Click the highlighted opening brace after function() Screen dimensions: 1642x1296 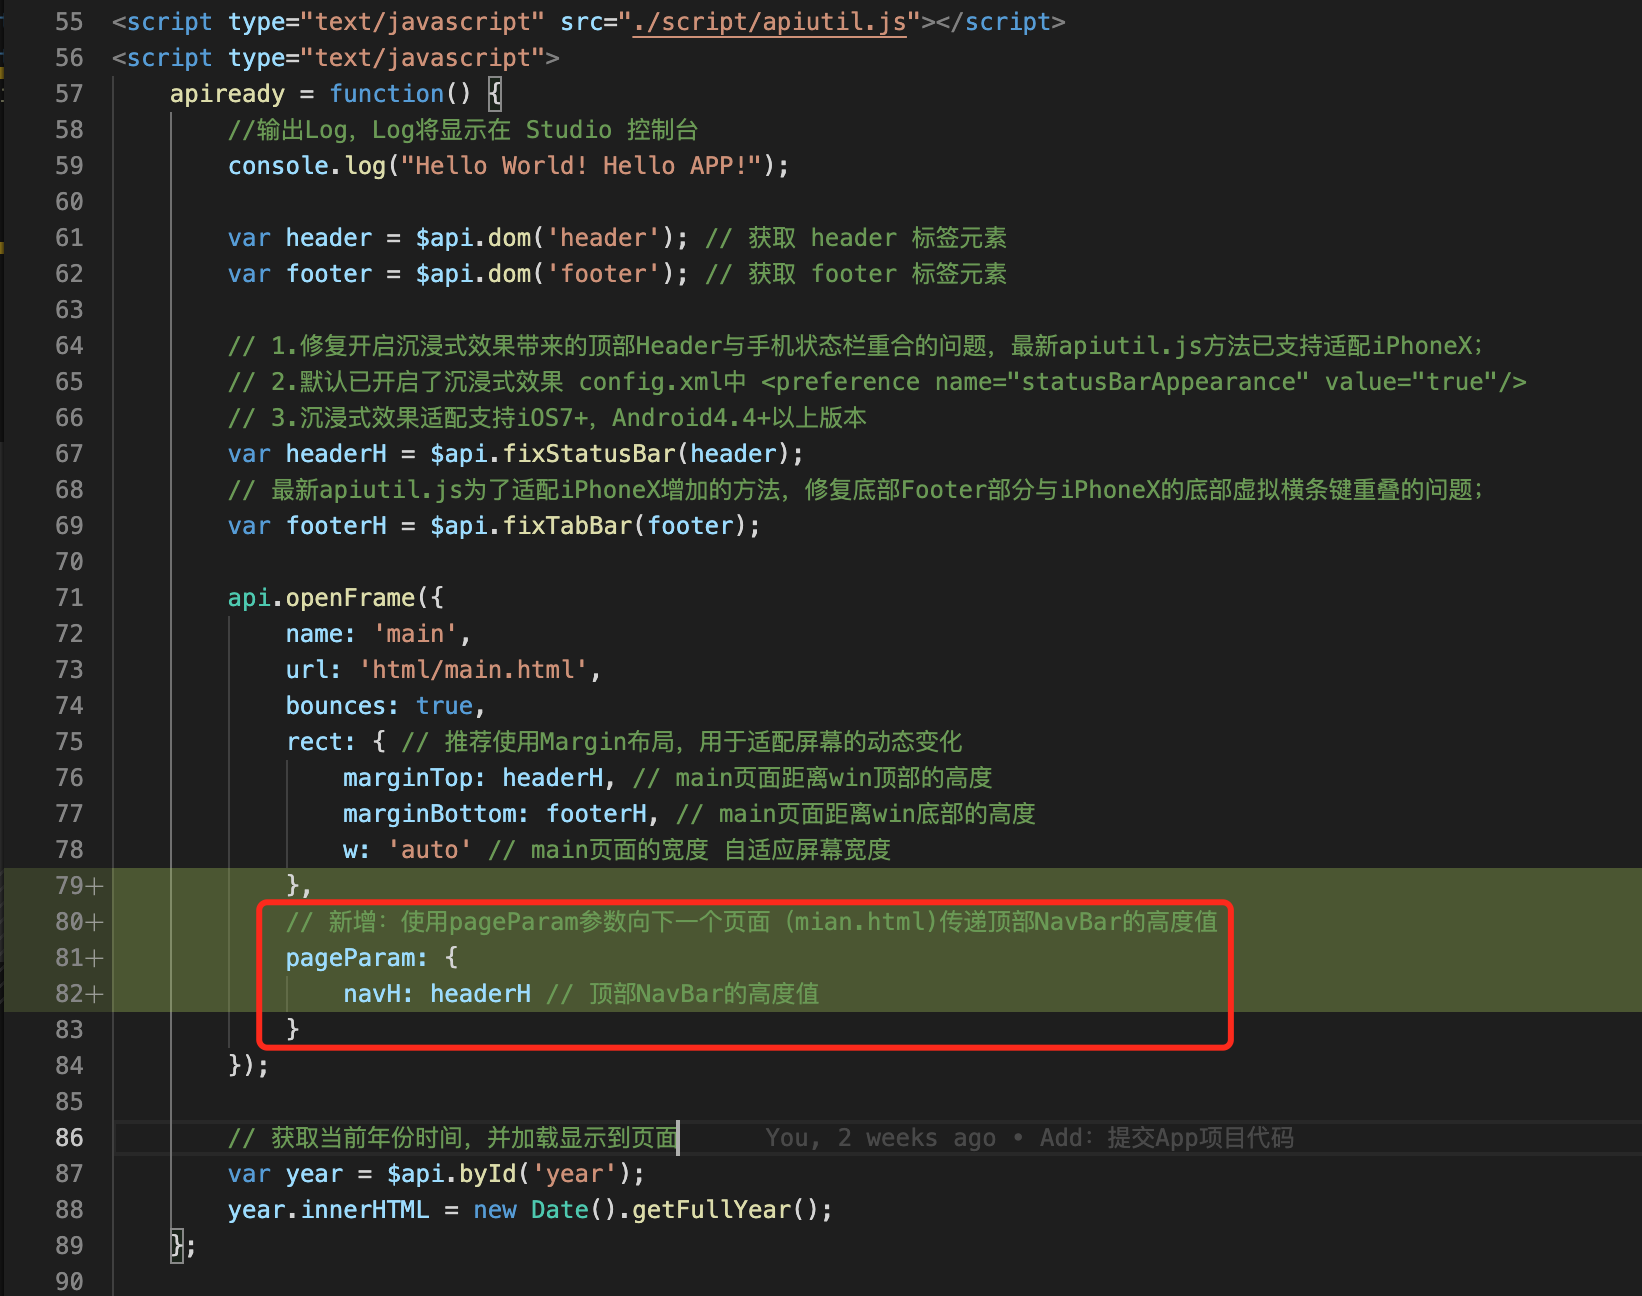coord(494,94)
